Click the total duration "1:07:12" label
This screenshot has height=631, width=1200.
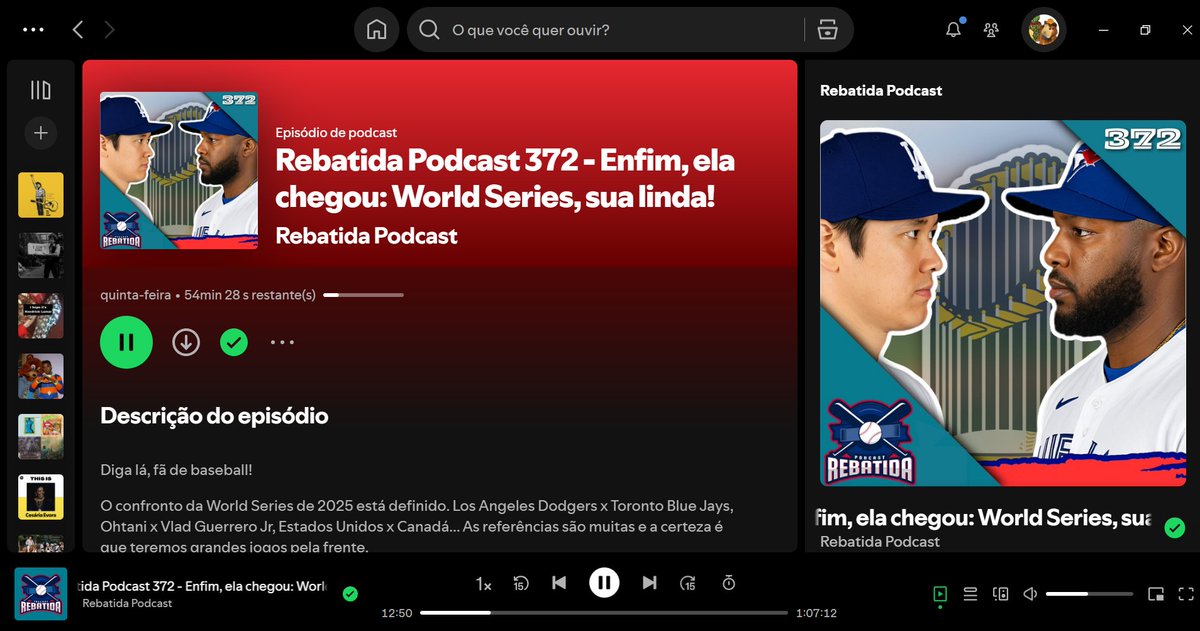(x=816, y=613)
